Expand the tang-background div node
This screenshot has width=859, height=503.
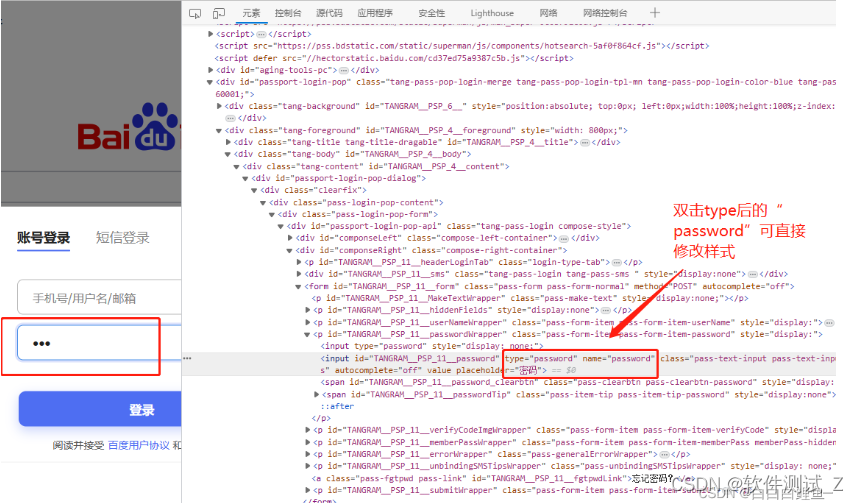pos(219,106)
